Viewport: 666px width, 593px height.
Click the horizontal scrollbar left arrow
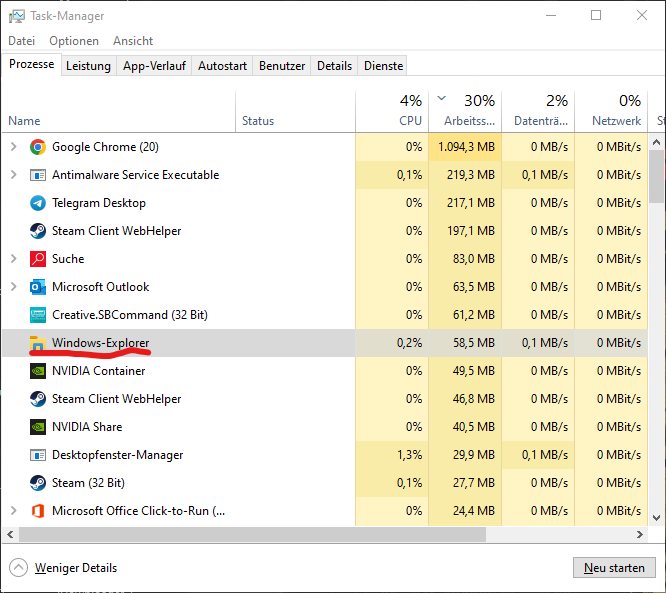10,534
